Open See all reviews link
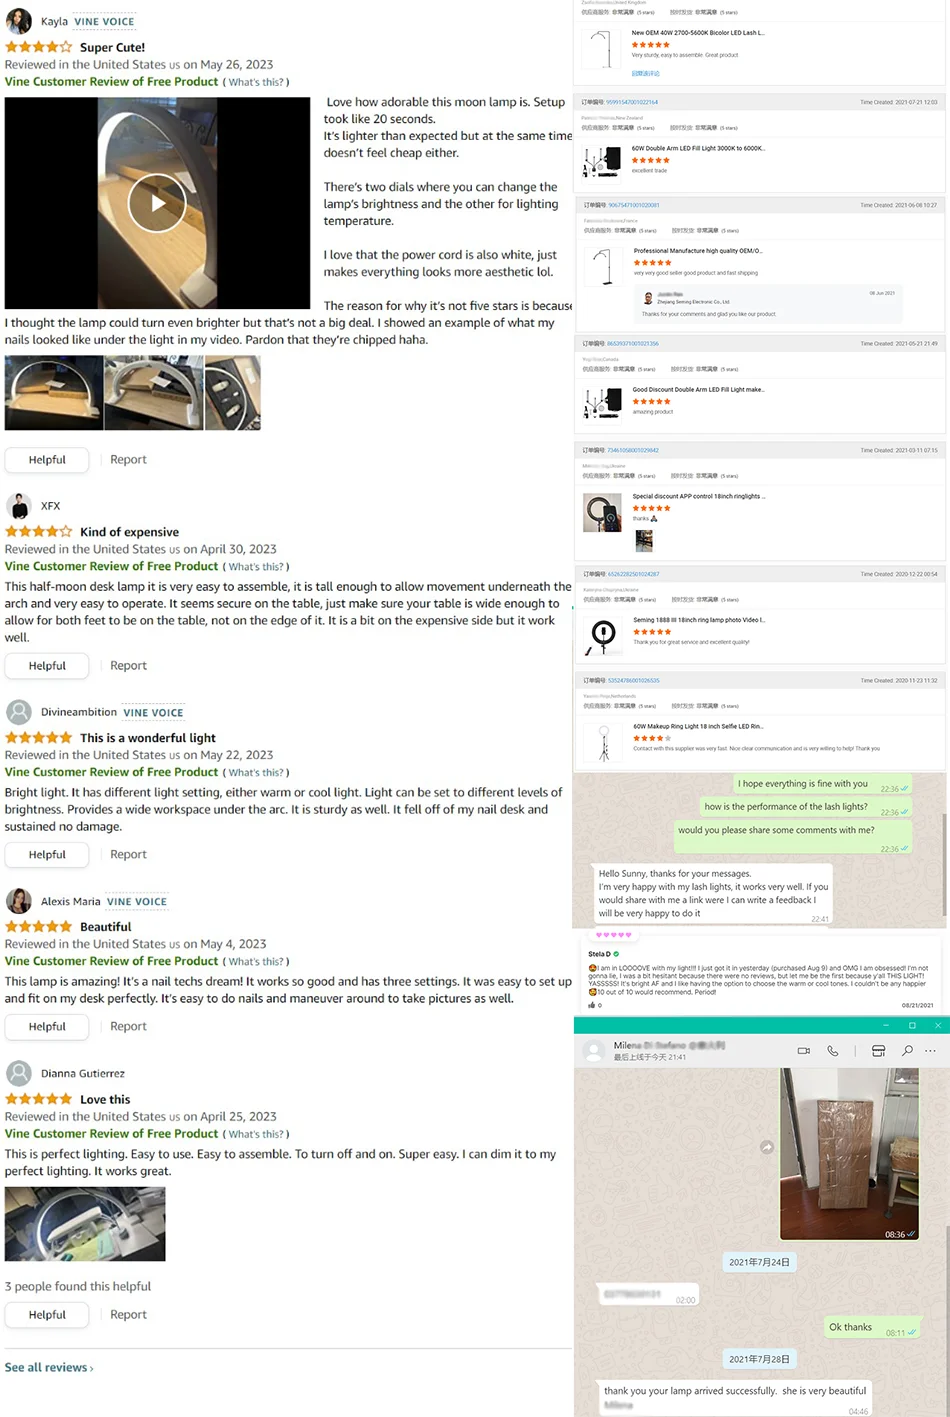Viewport: 950px width, 1417px height. [49, 1368]
